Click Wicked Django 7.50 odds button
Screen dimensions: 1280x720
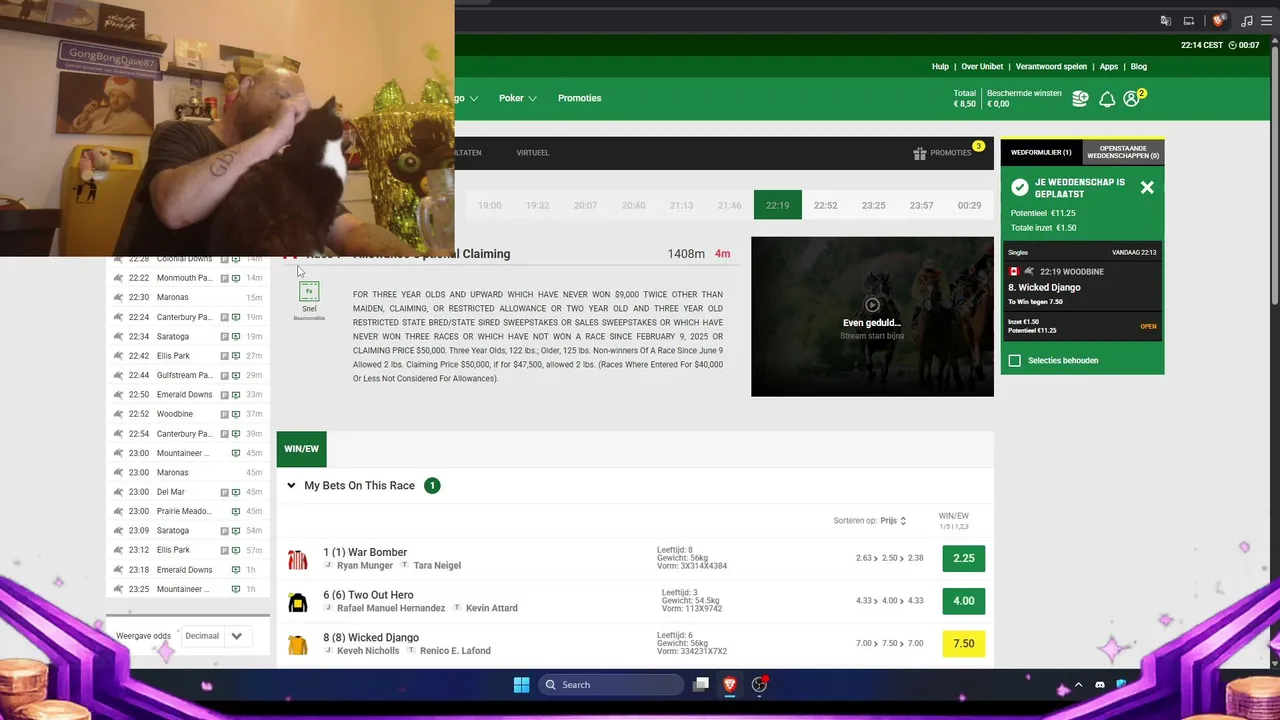tap(964, 644)
